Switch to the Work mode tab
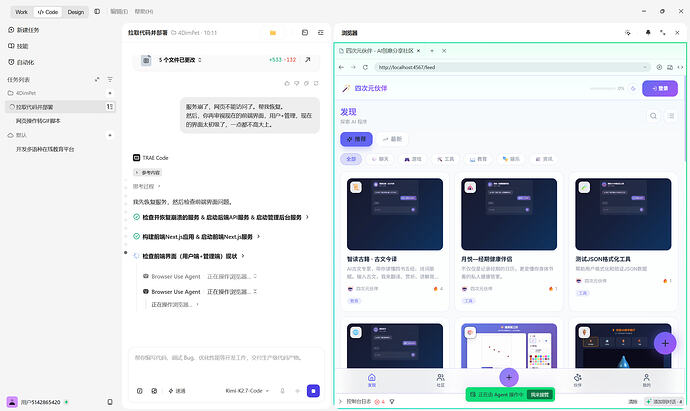 21,12
